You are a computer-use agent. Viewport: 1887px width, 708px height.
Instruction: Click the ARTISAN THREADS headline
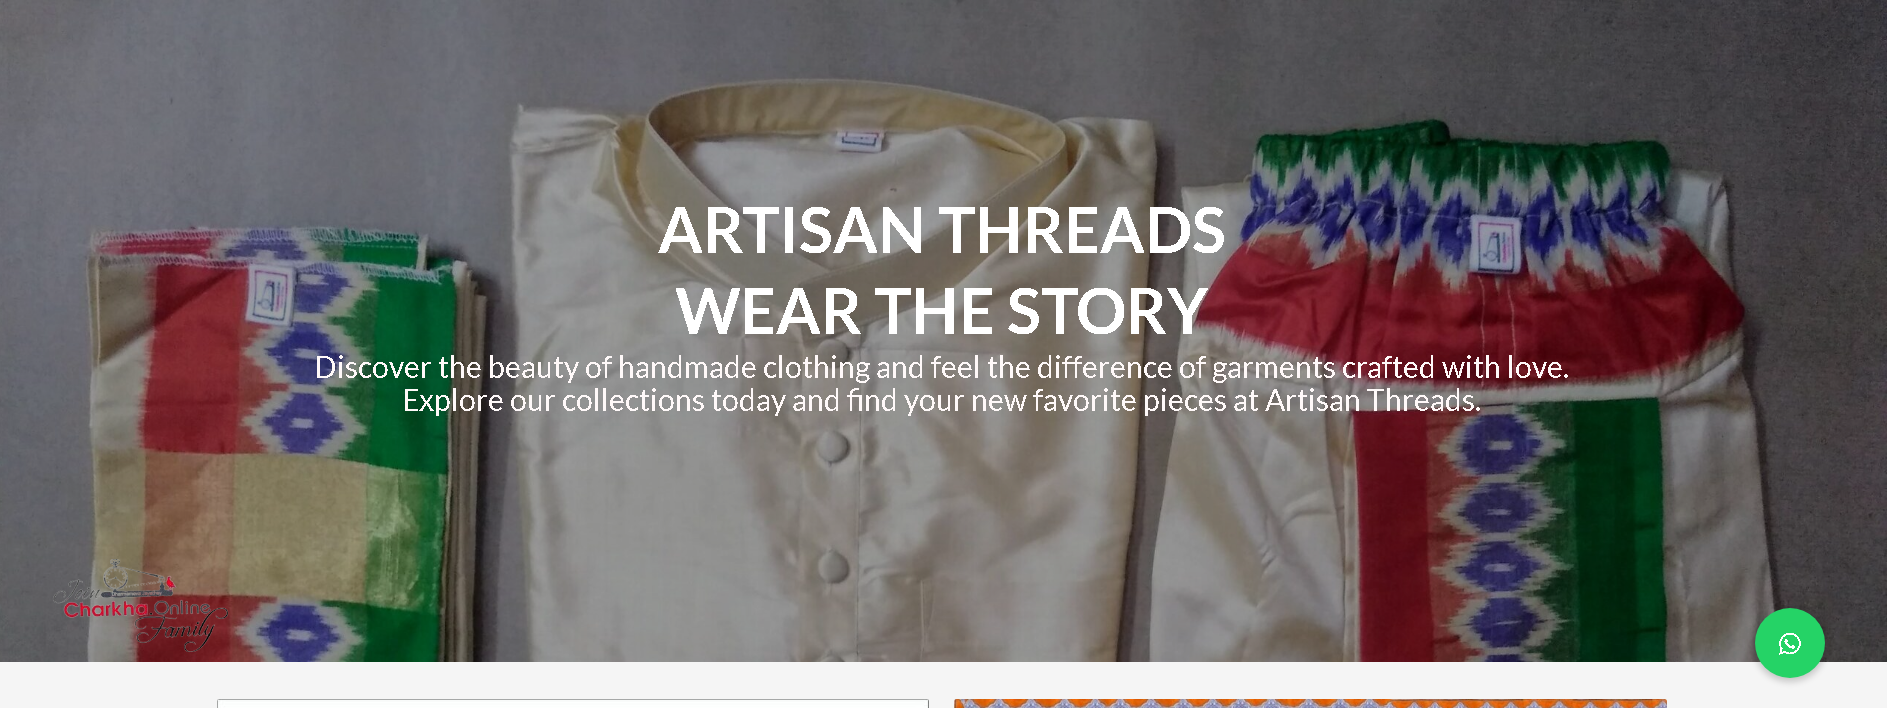pos(941,230)
